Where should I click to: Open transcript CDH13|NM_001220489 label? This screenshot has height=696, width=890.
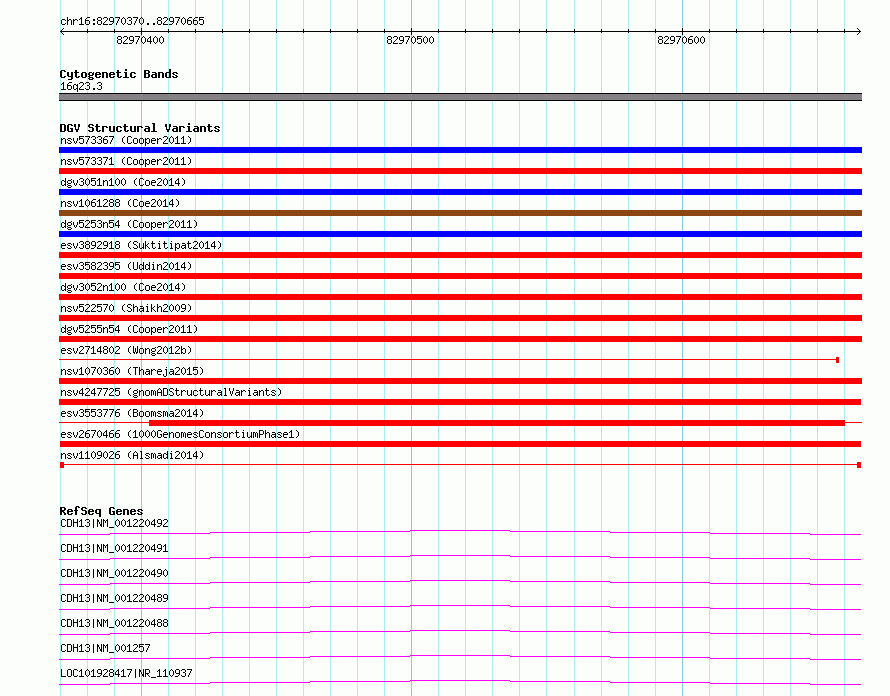pos(114,598)
